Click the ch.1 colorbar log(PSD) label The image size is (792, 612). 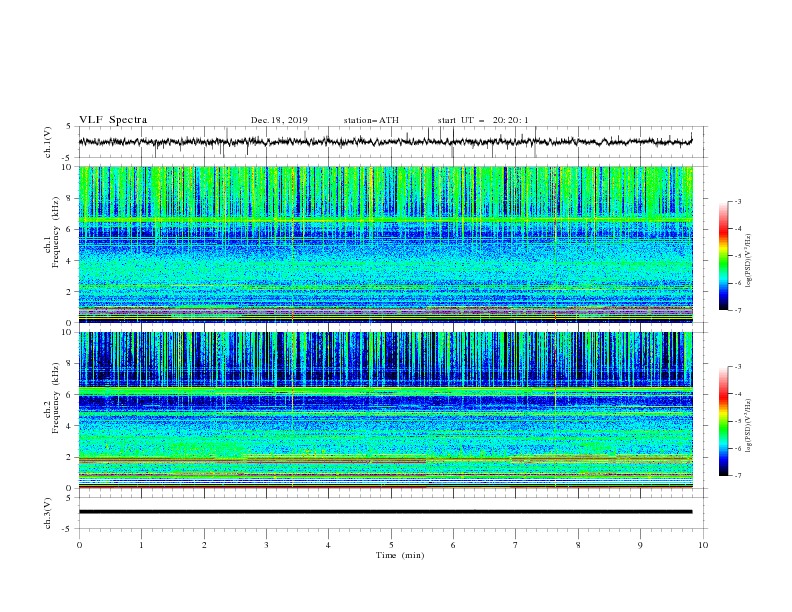748,261
